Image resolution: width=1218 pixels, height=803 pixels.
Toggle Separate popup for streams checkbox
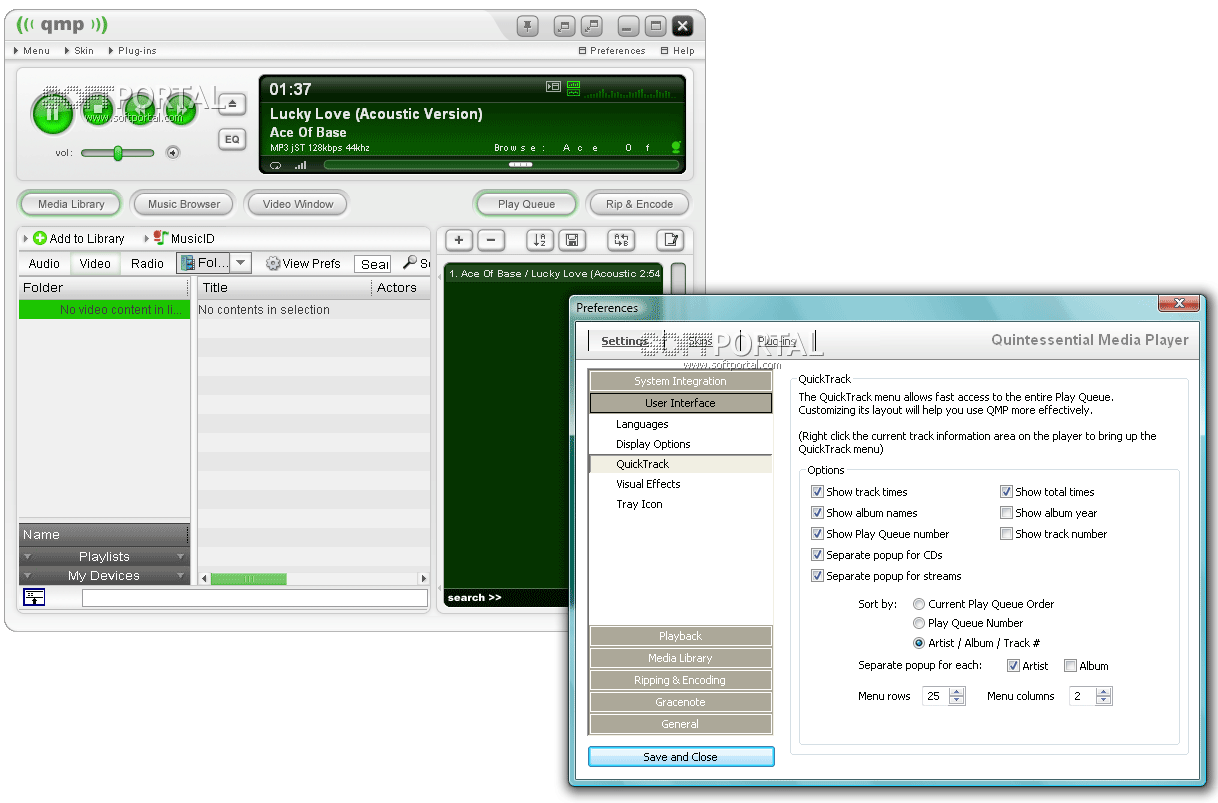(817, 576)
